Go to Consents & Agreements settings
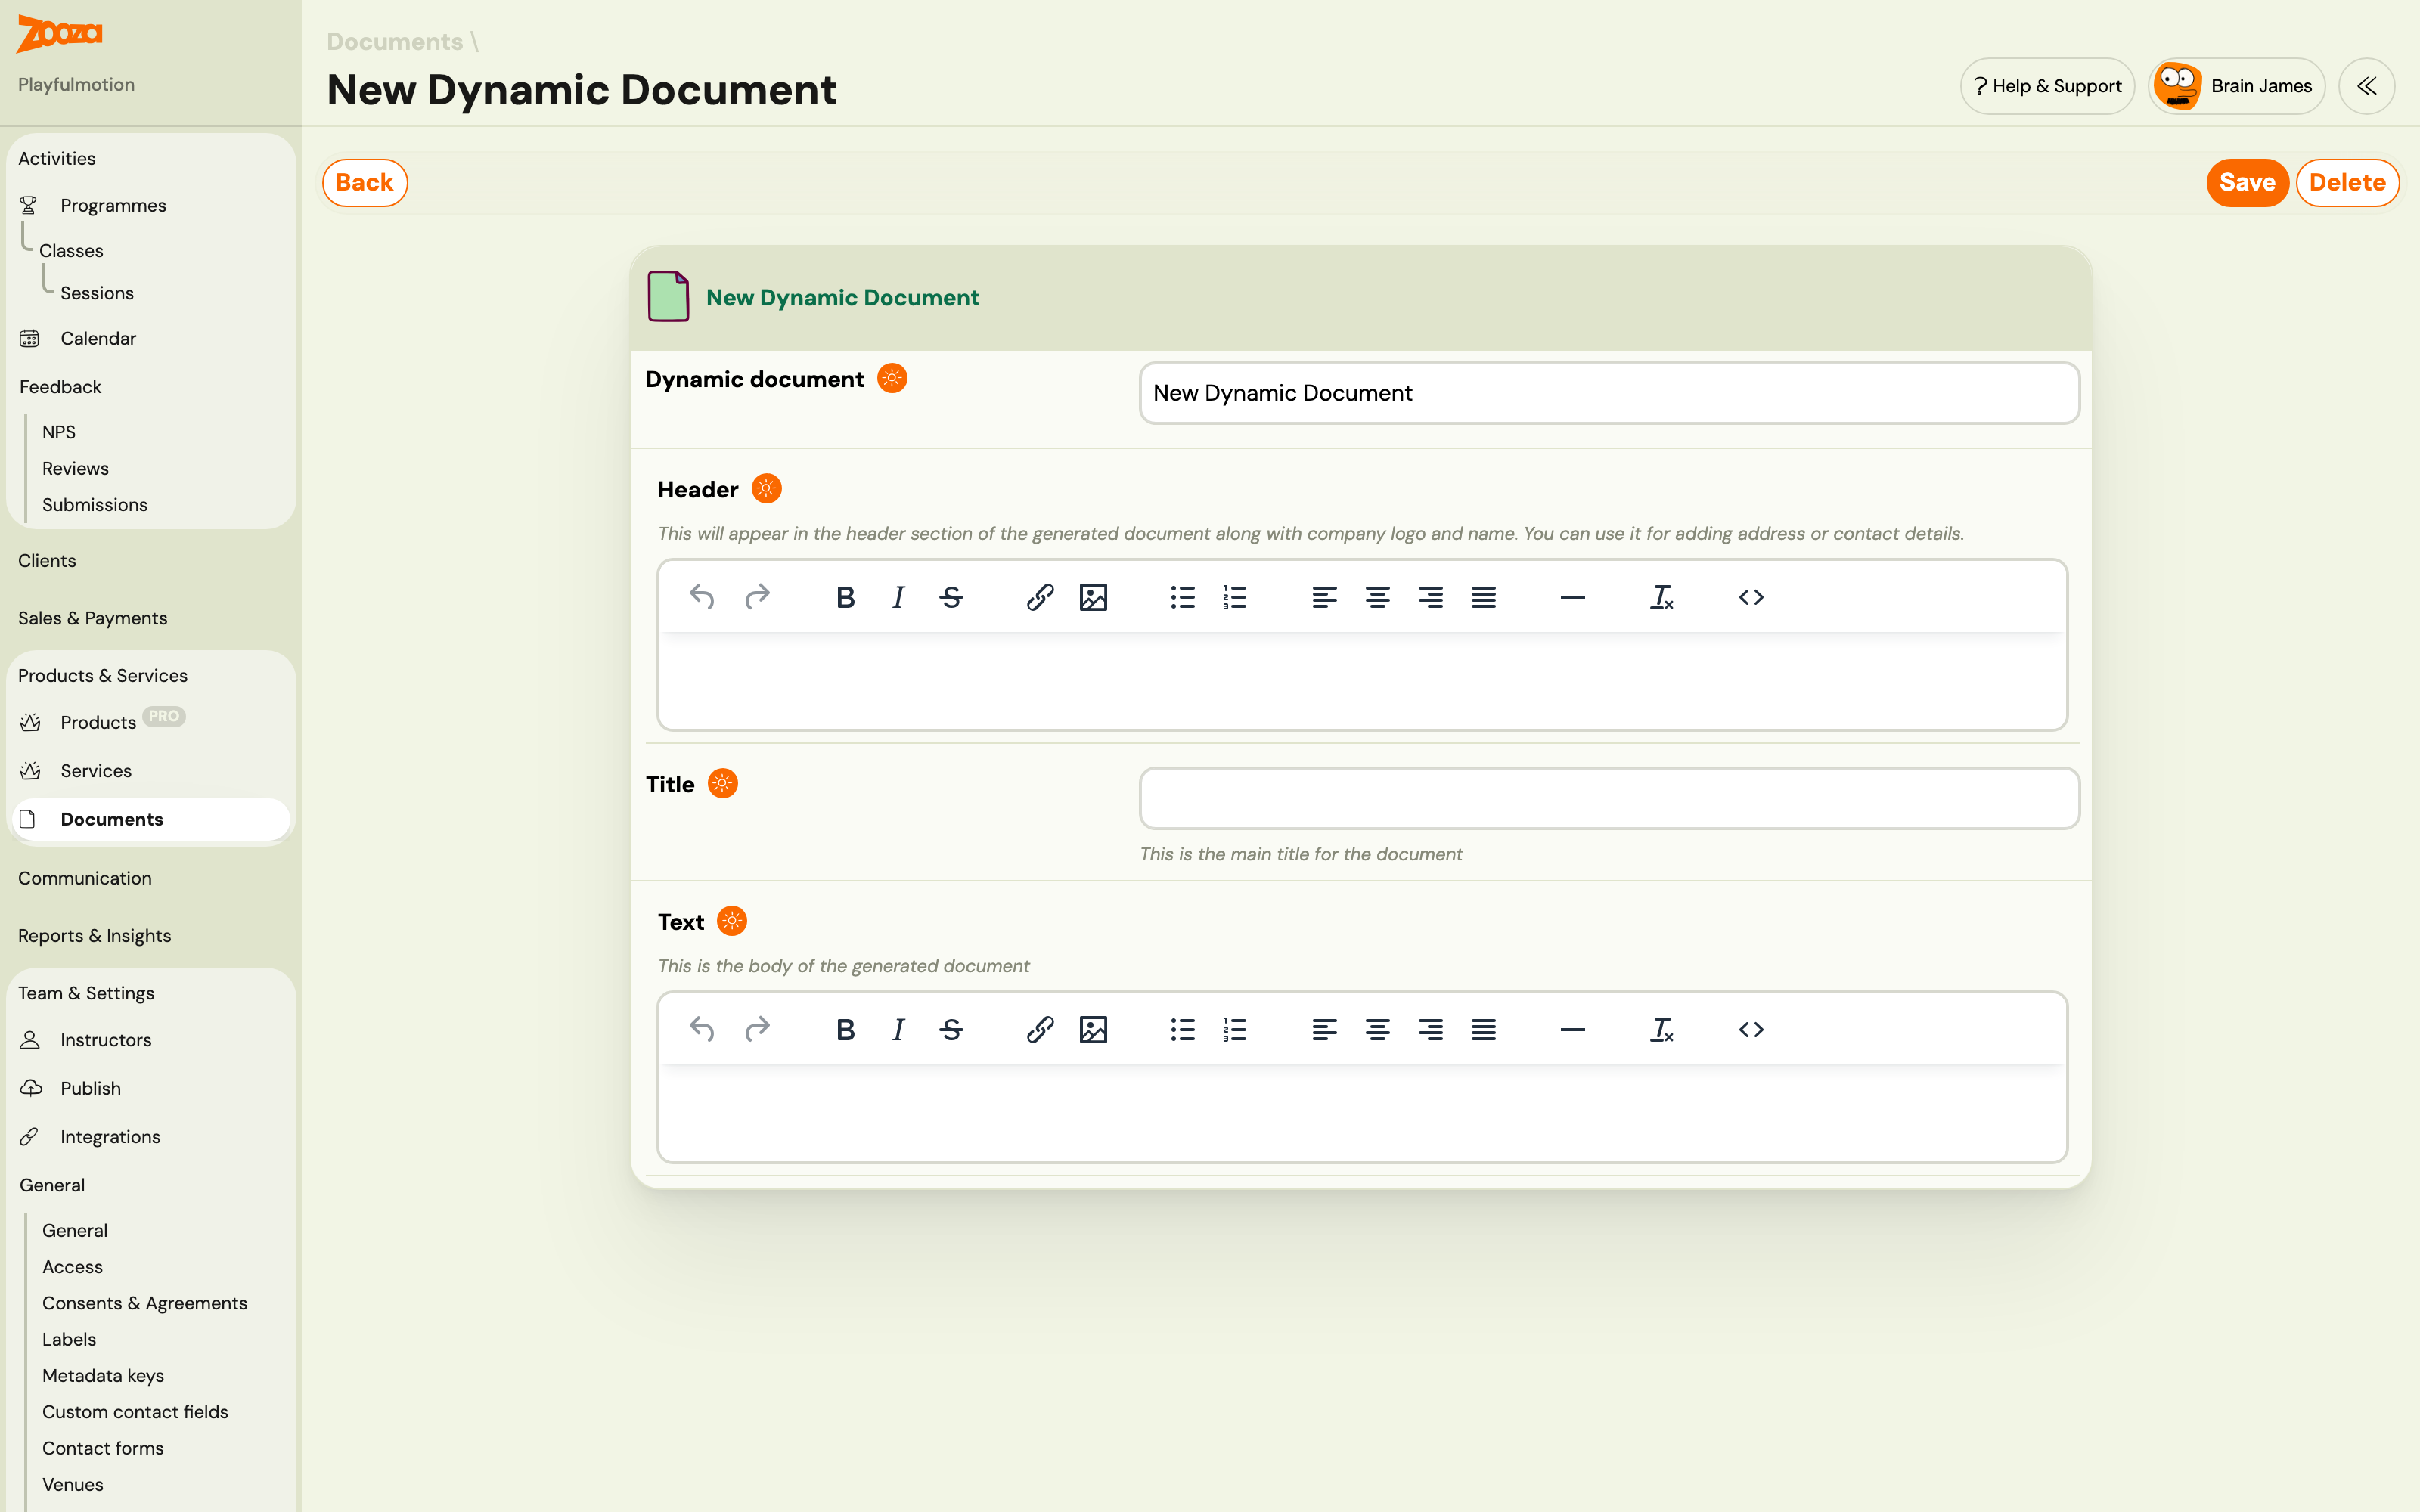 pyautogui.click(x=144, y=1303)
